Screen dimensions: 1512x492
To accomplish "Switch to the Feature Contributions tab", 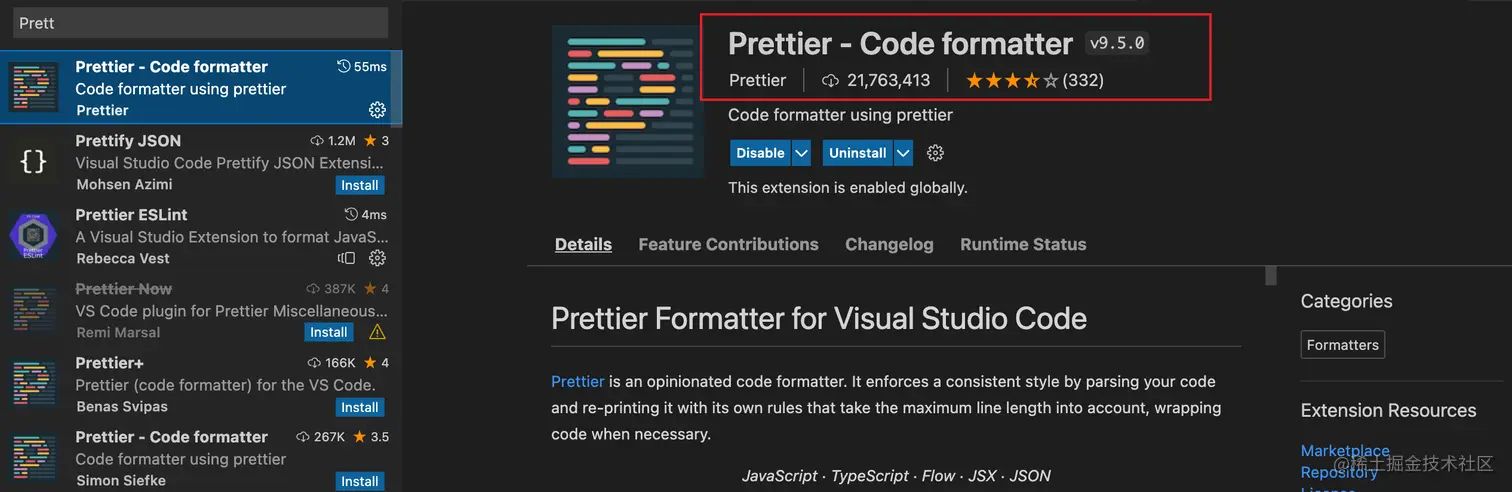I will 728,244.
